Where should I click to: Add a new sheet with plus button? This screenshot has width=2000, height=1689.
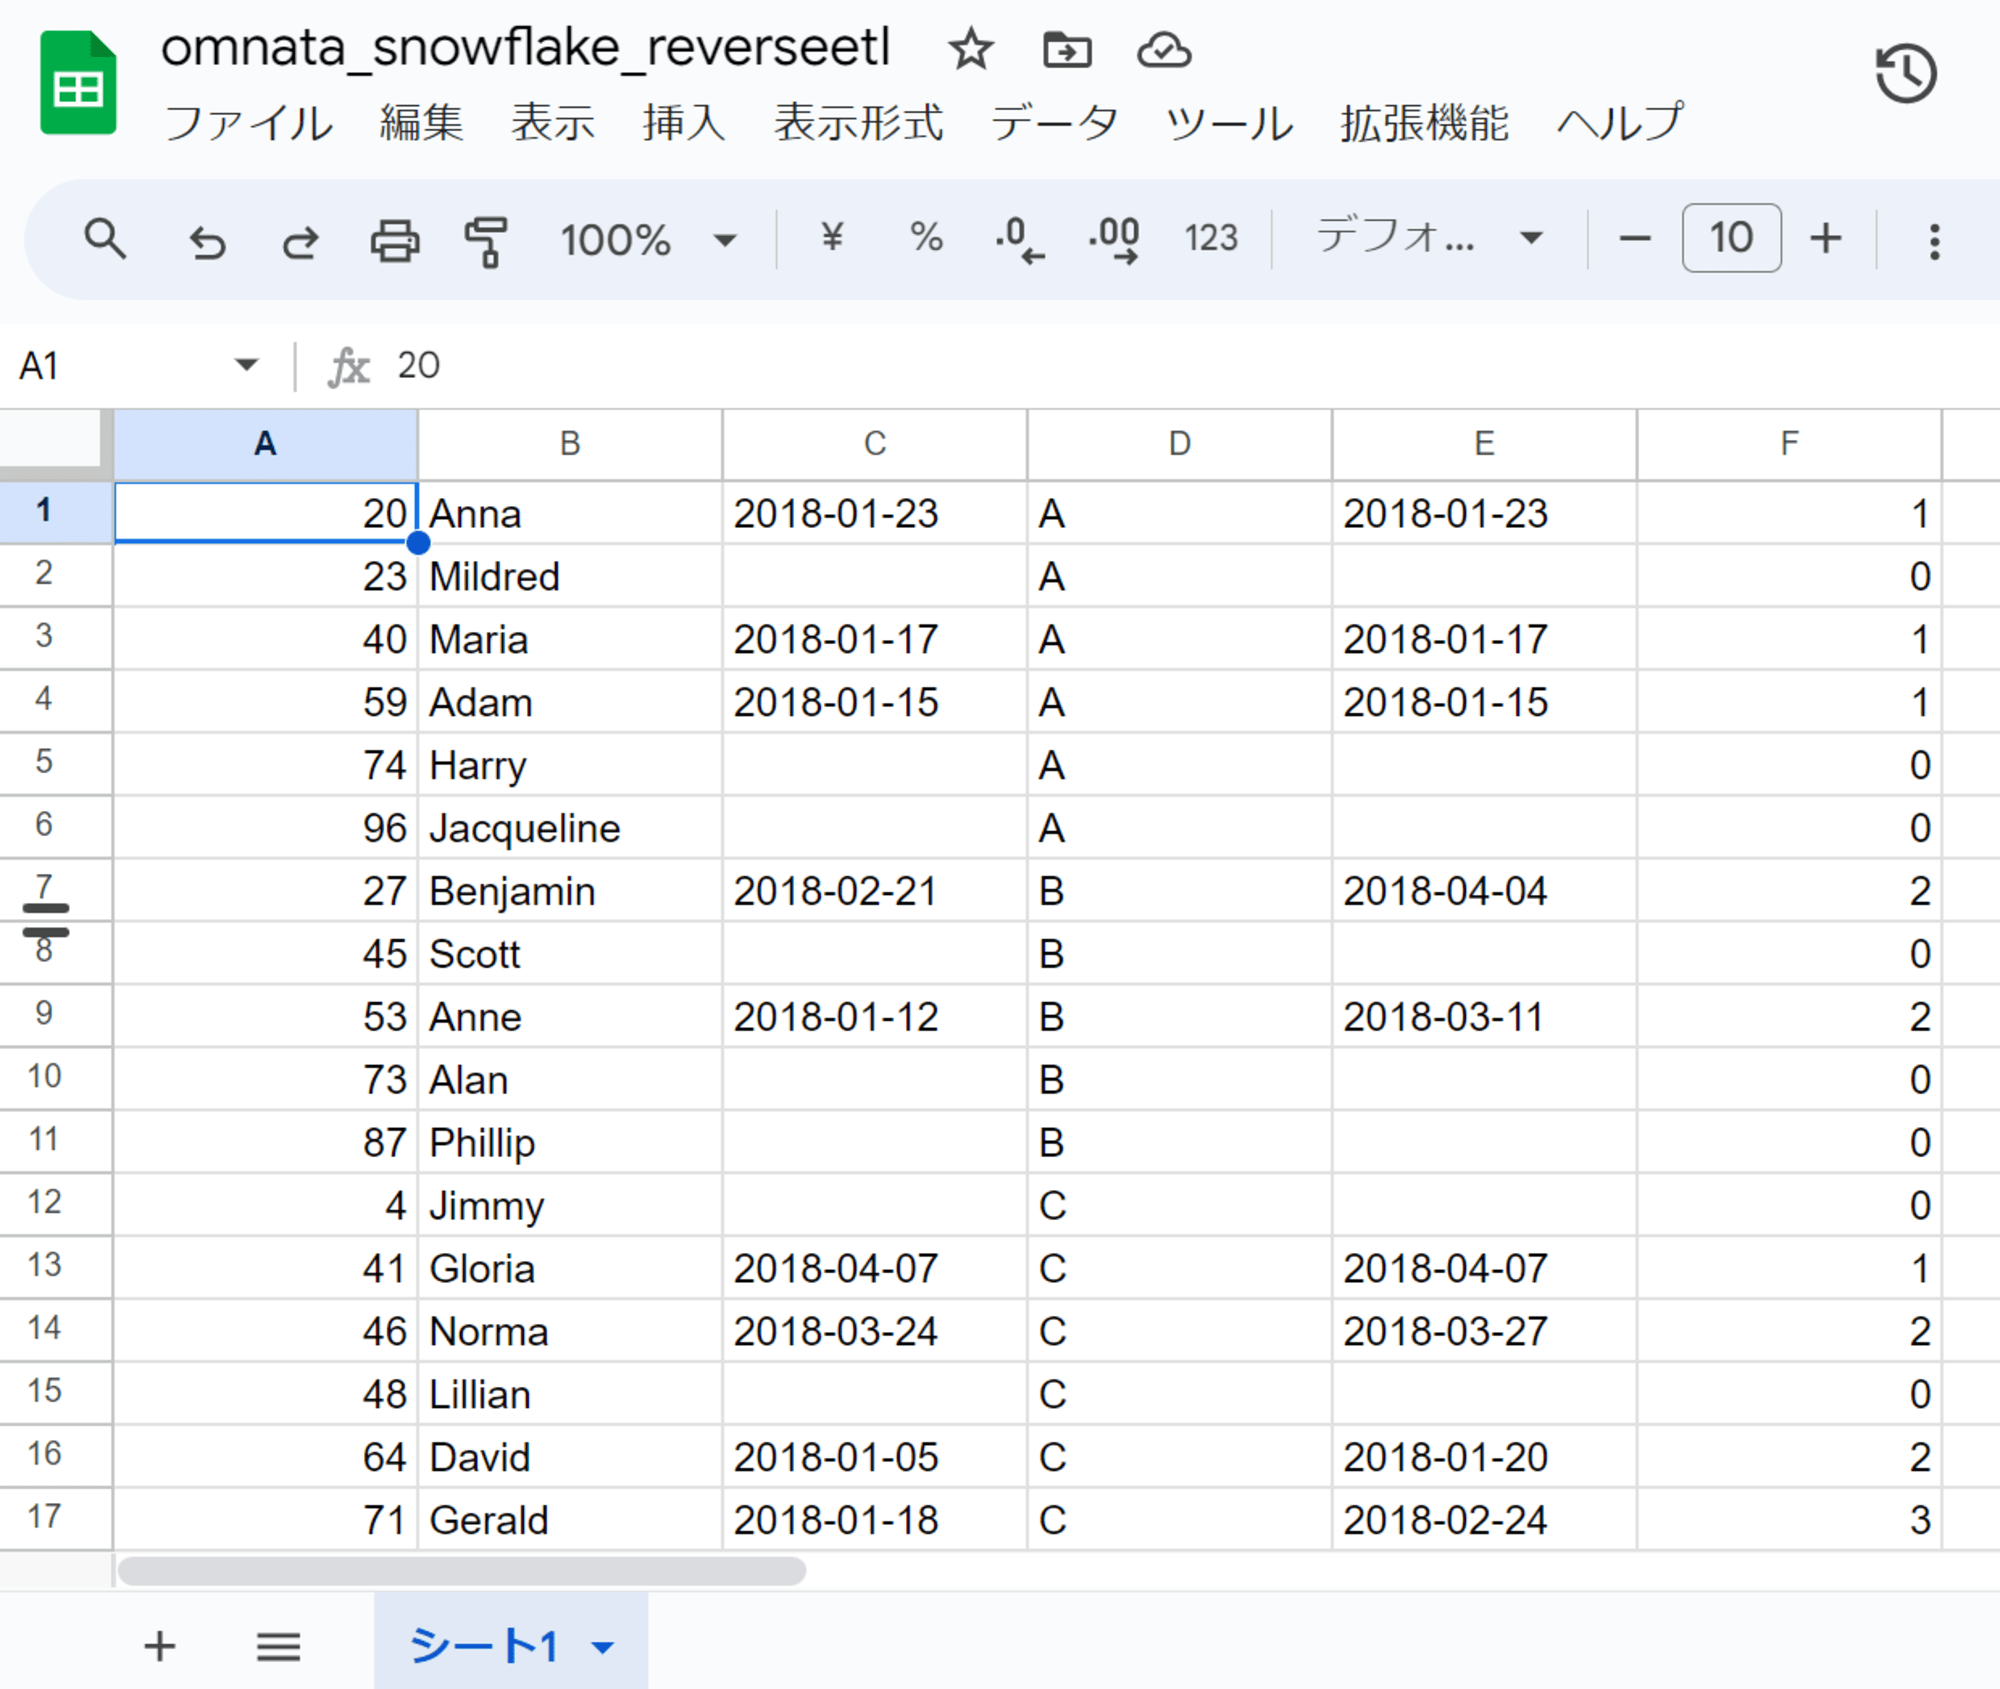click(160, 1645)
